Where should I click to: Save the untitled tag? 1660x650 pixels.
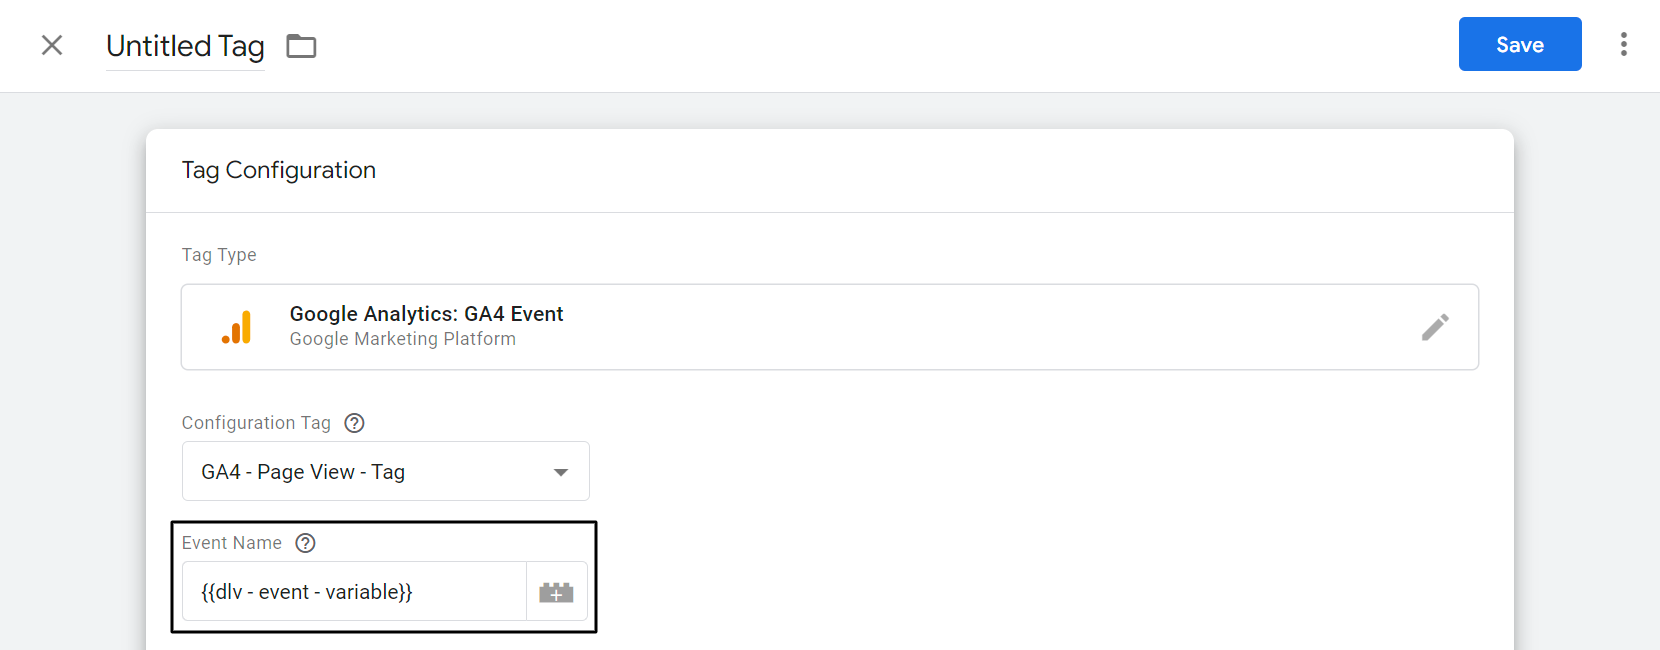click(x=1519, y=44)
